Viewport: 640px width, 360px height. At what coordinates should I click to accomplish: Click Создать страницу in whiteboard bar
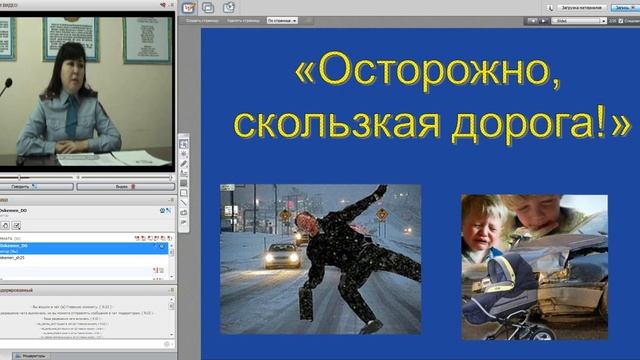(202, 20)
